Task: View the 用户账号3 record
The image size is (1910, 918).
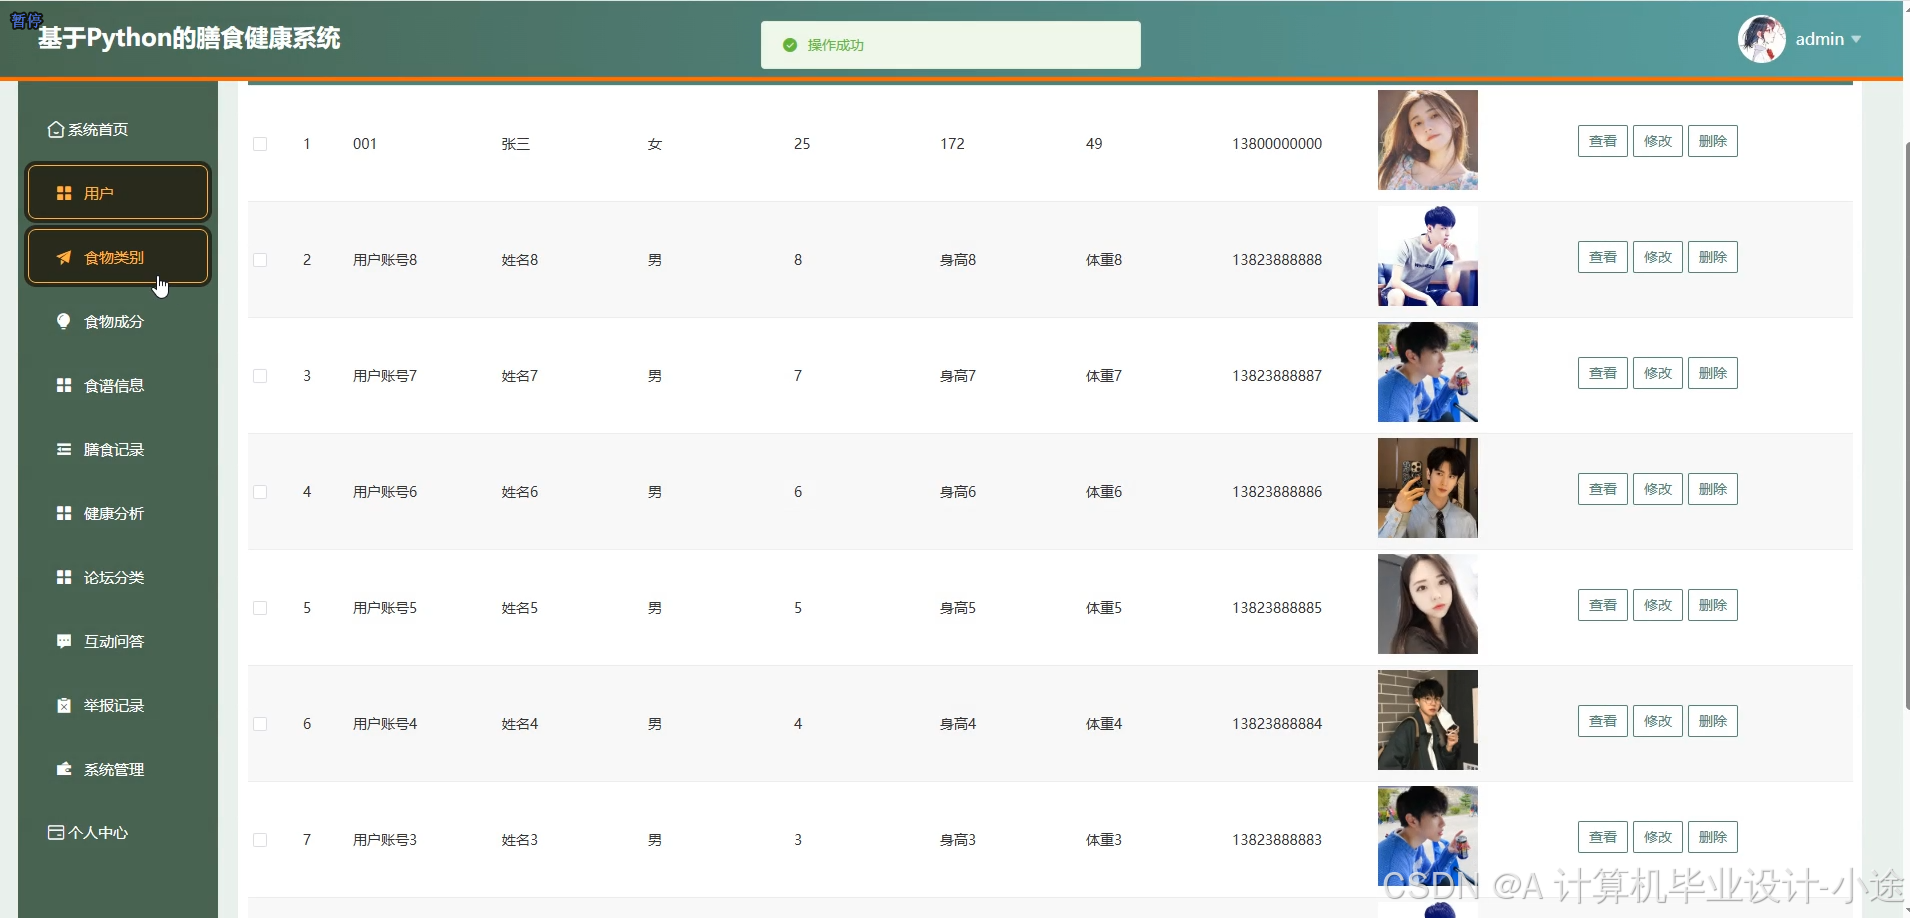Action: click(x=1603, y=837)
